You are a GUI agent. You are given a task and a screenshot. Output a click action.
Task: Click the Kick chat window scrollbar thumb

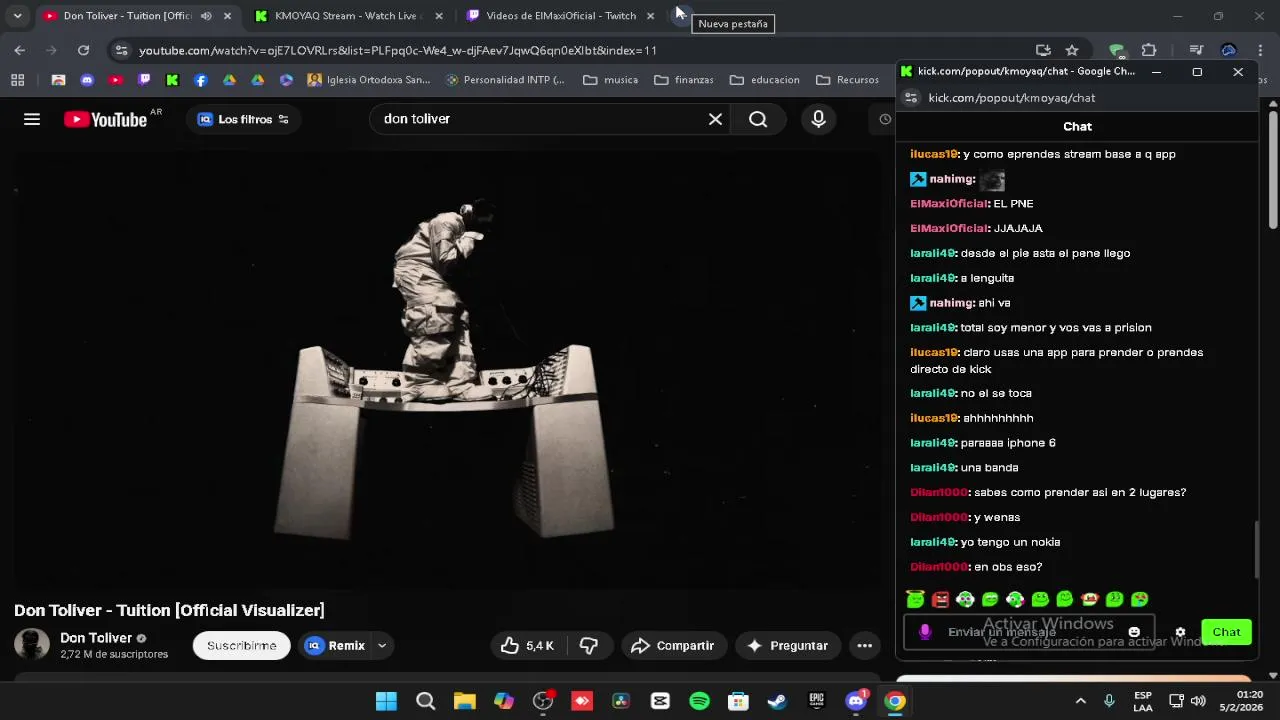click(1258, 549)
